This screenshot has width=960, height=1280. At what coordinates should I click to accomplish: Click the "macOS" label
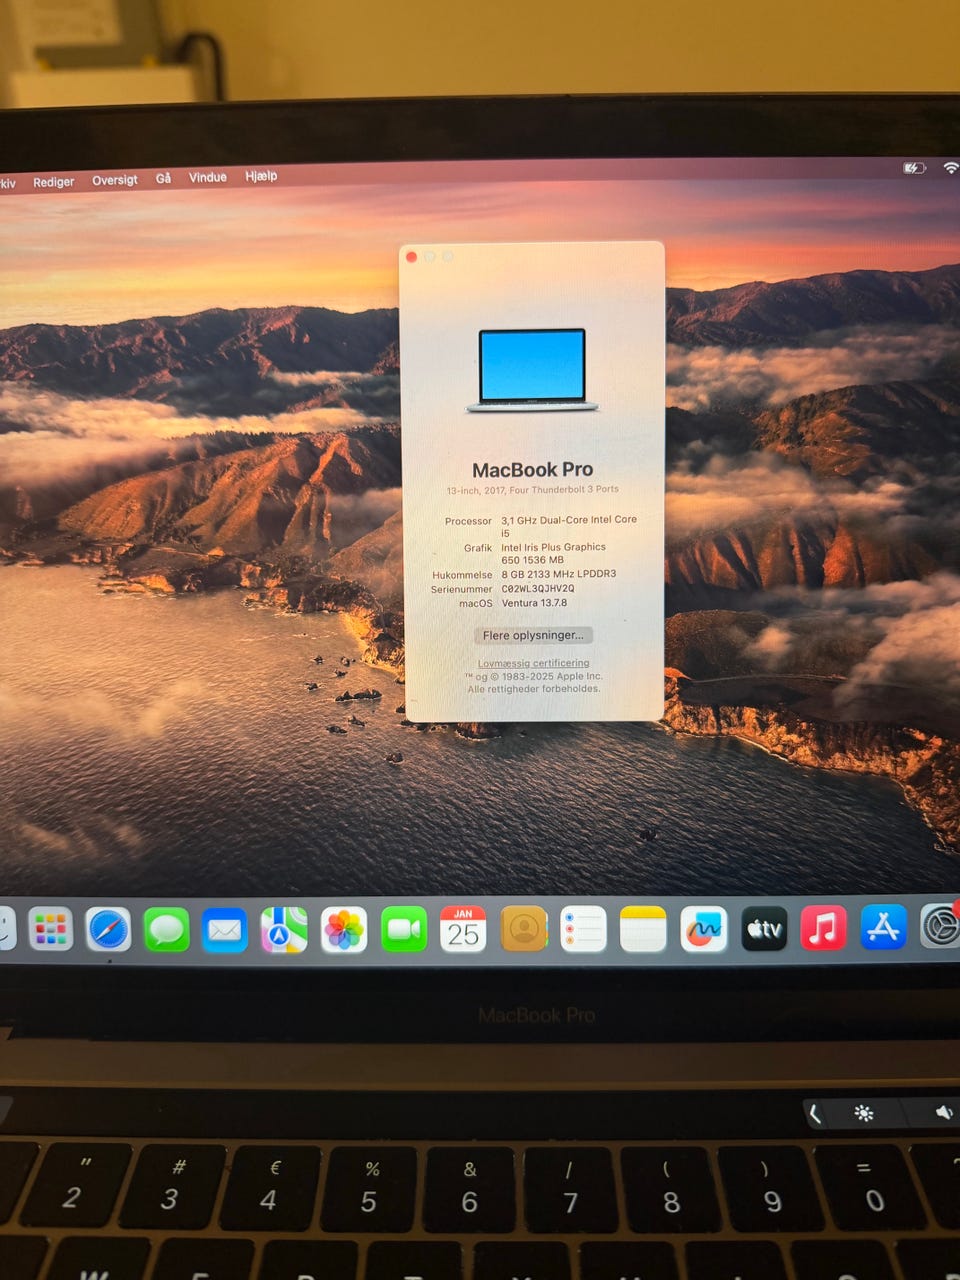coord(476,603)
